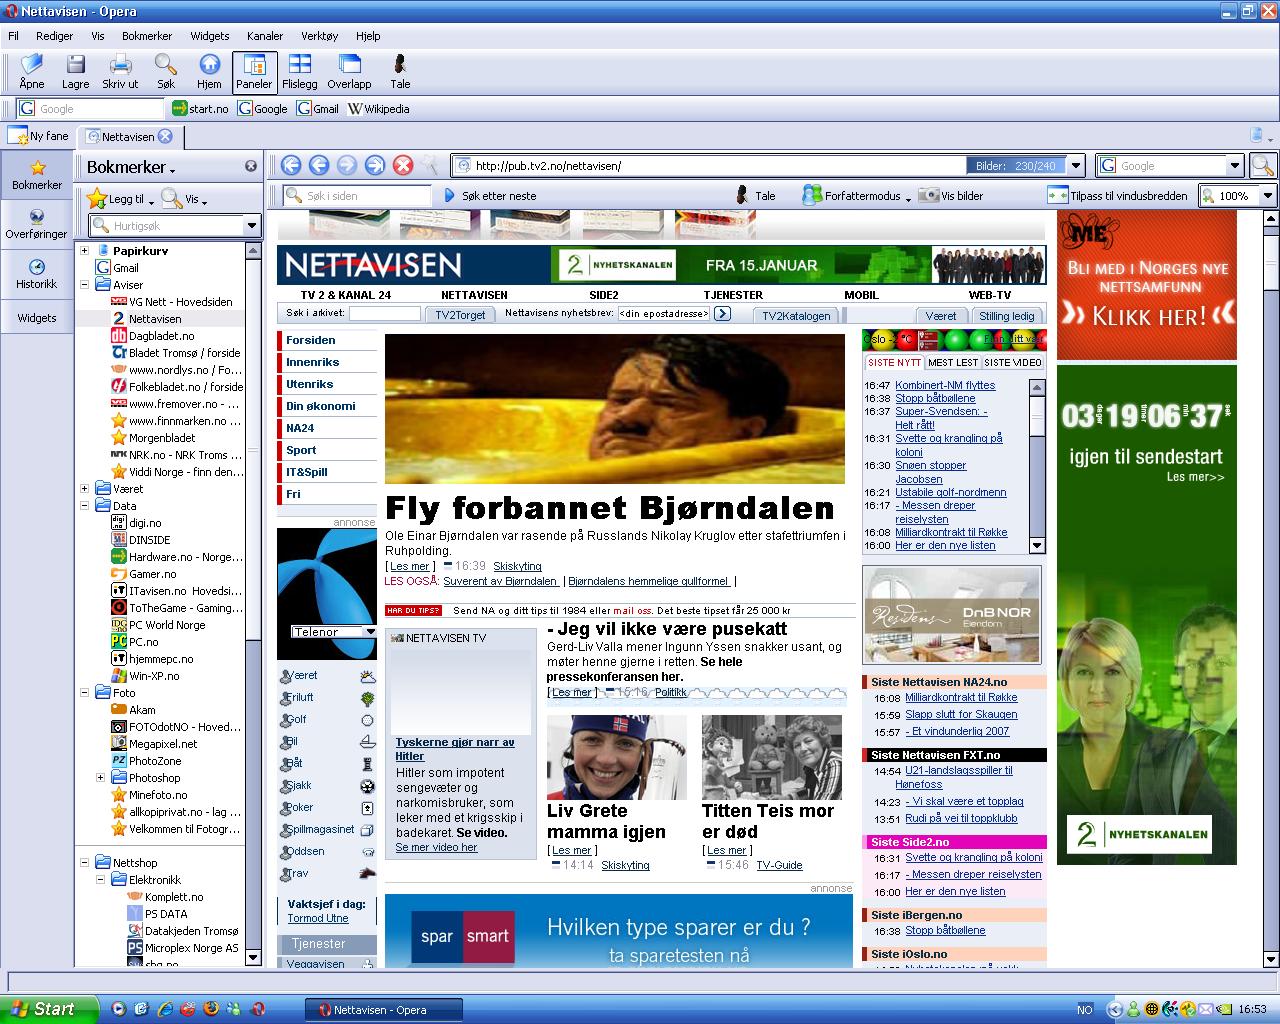Click the Lagre toolbar icon
Image resolution: width=1280 pixels, height=1024 pixels.
point(75,72)
